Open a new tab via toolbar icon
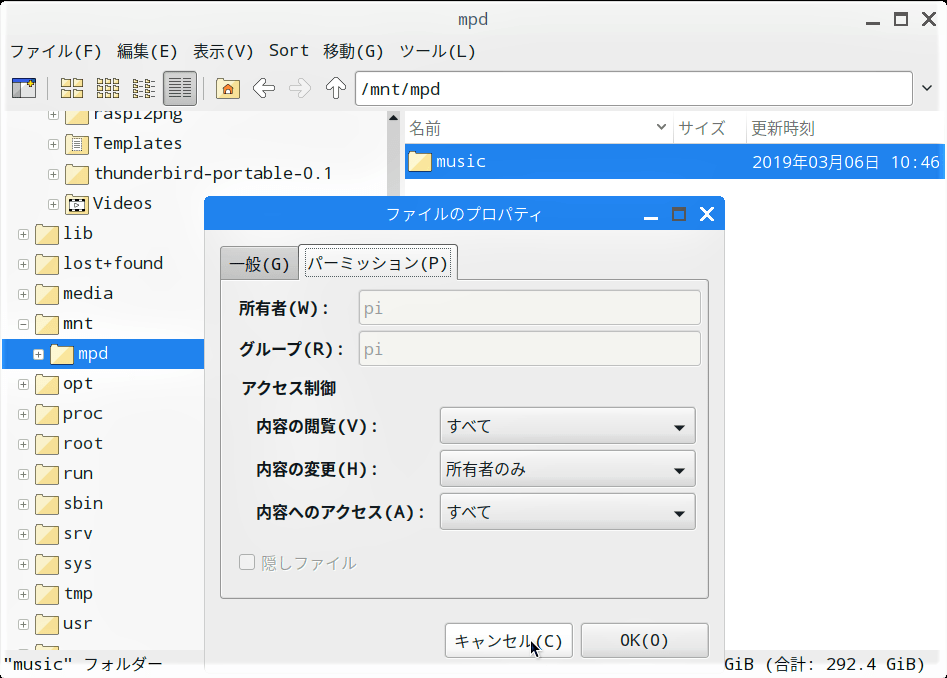Screen dimensions: 947x678 (x=24, y=88)
